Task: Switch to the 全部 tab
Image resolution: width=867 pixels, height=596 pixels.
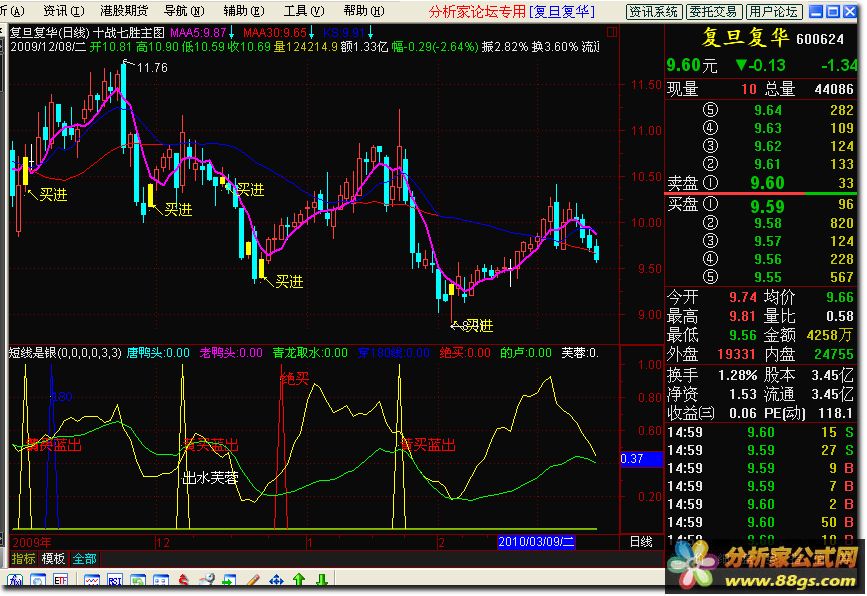Action: (84, 558)
